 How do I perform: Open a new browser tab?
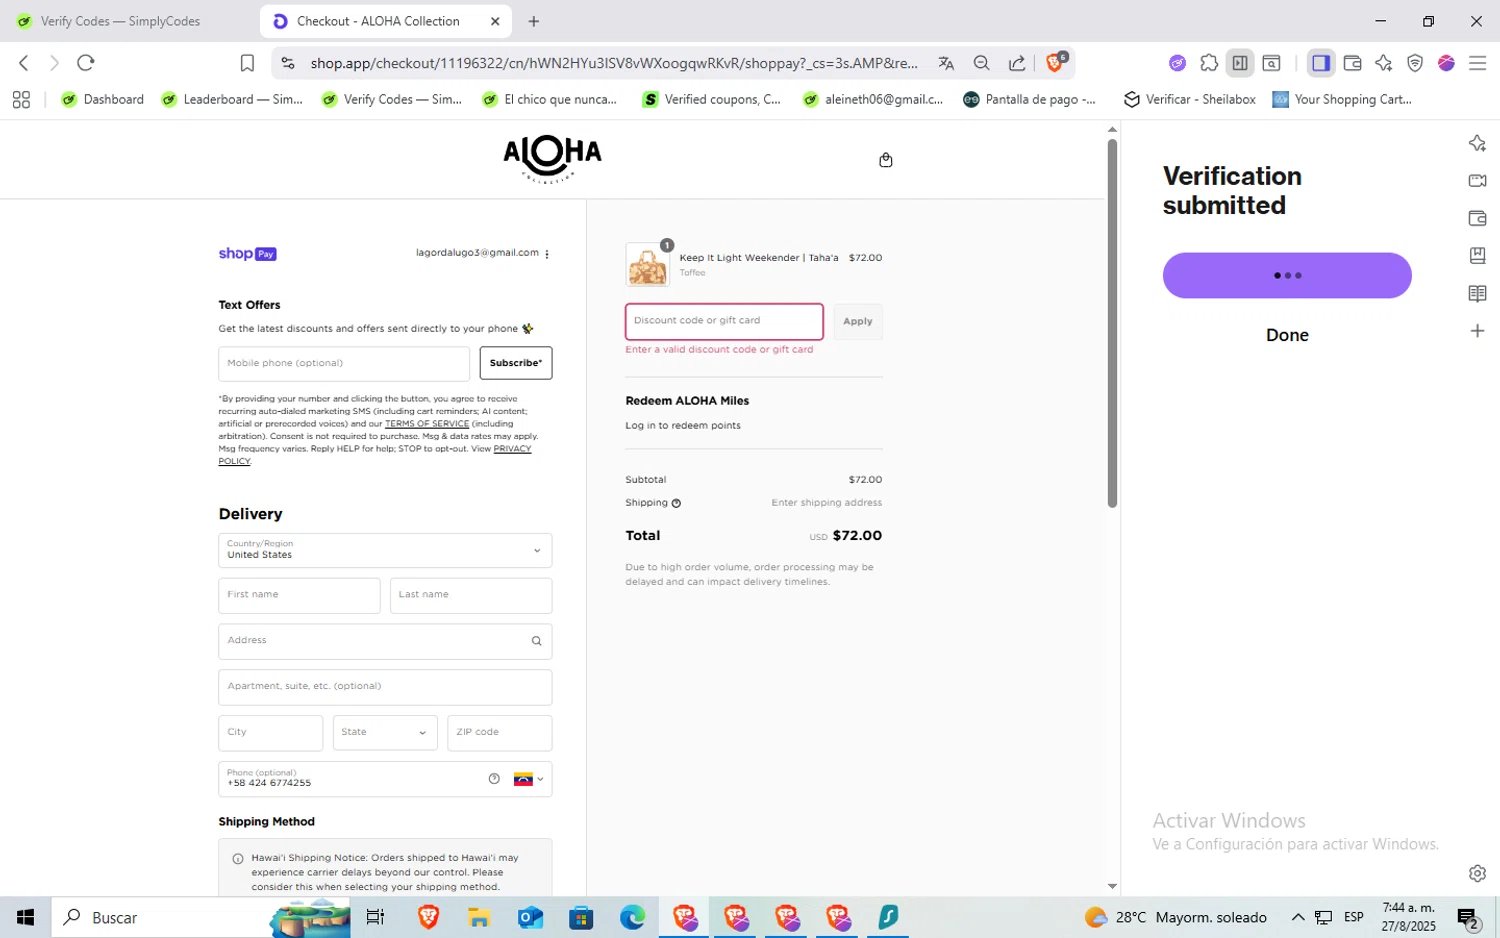pos(534,21)
